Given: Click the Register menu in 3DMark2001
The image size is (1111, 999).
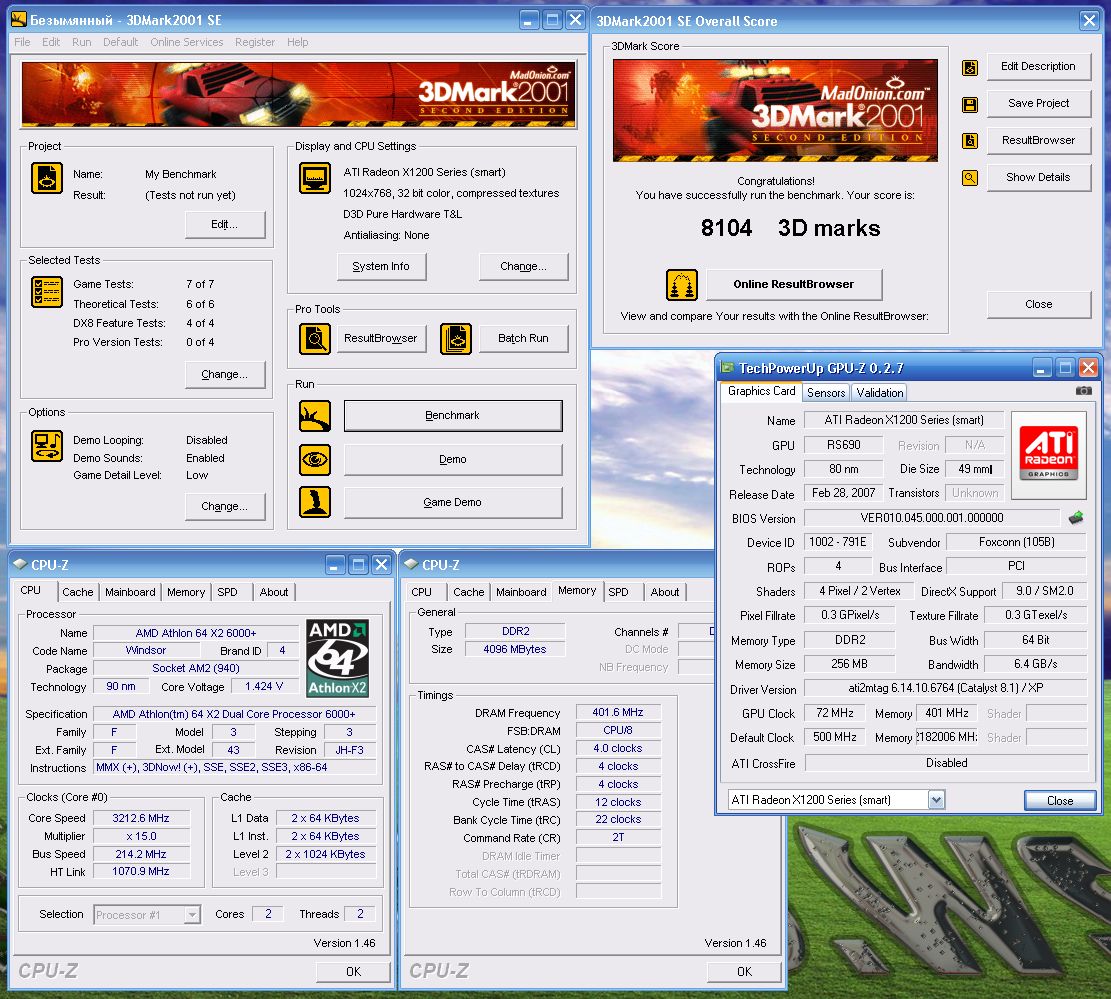Looking at the screenshot, I should point(254,42).
